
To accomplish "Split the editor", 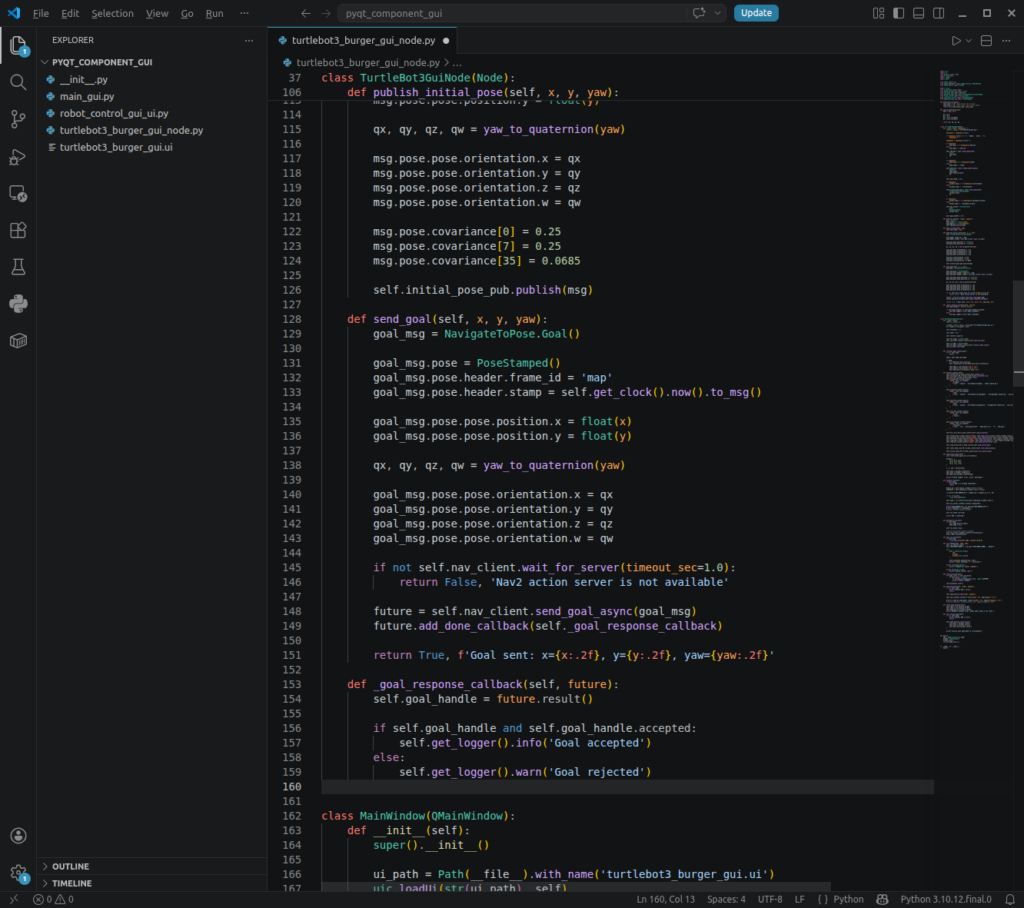I will 986,41.
